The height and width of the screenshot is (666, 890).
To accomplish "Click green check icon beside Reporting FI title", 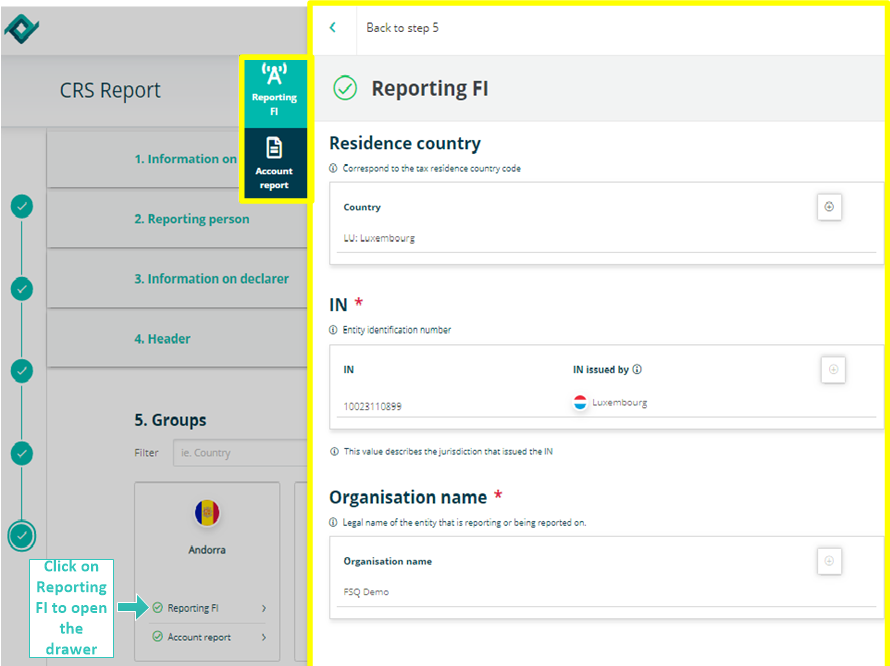I will point(345,88).
